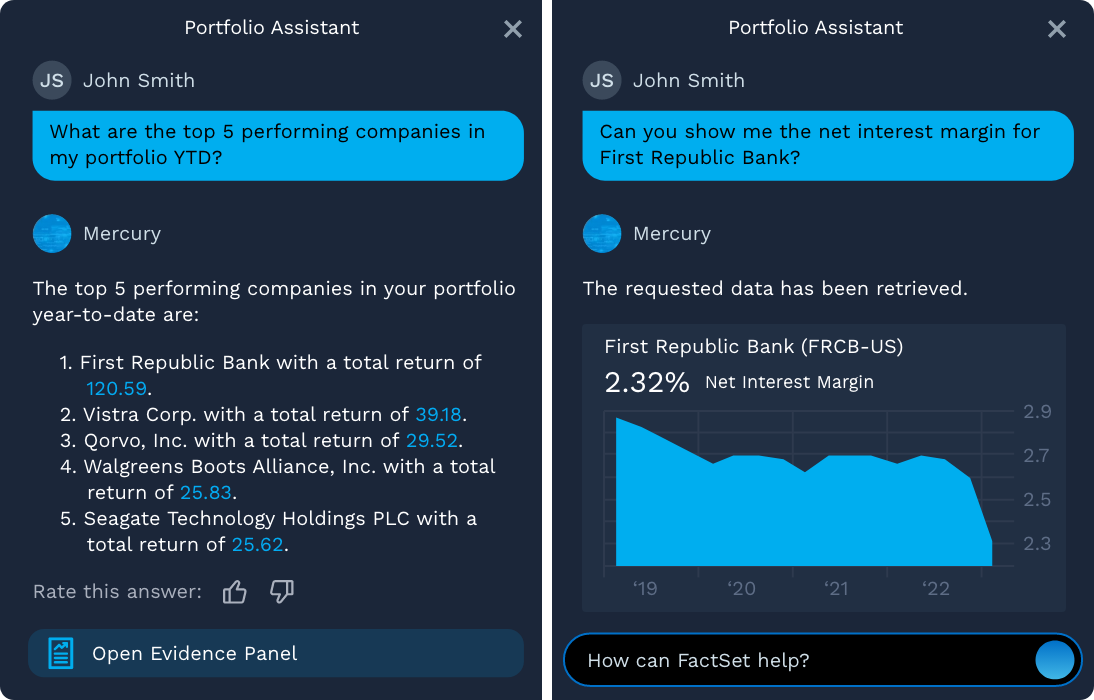Click the JS avatar next to John Smith
The width and height of the screenshot is (1094, 700).
pos(51,80)
